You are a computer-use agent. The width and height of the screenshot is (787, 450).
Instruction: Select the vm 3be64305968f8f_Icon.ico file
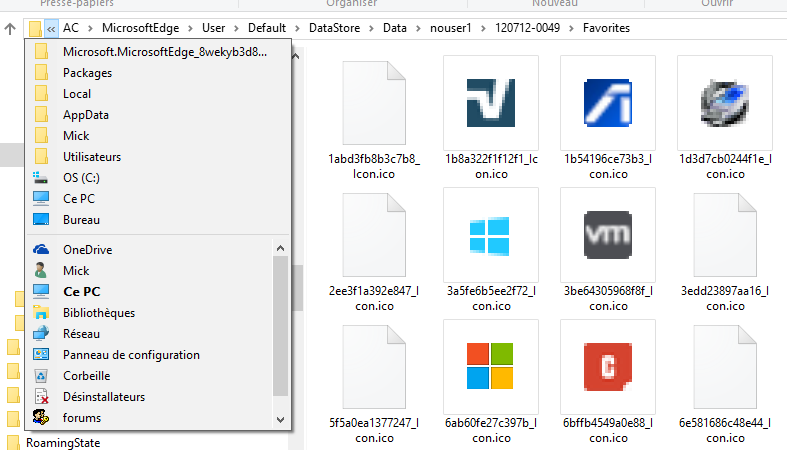[x=608, y=235]
